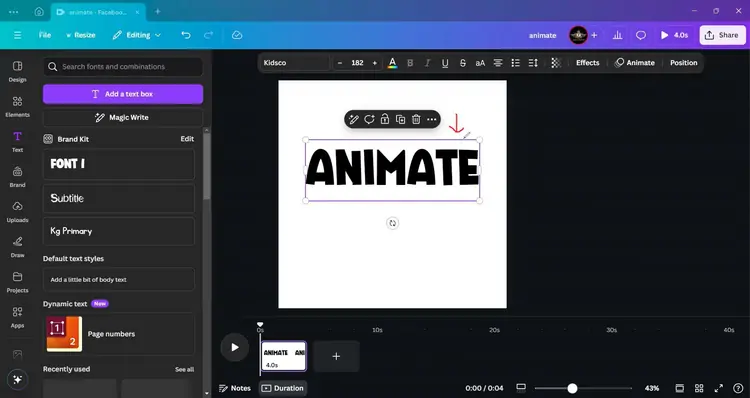Image resolution: width=750 pixels, height=398 pixels.
Task: Open the Kidsco font family dropdown
Action: pyautogui.click(x=295, y=63)
